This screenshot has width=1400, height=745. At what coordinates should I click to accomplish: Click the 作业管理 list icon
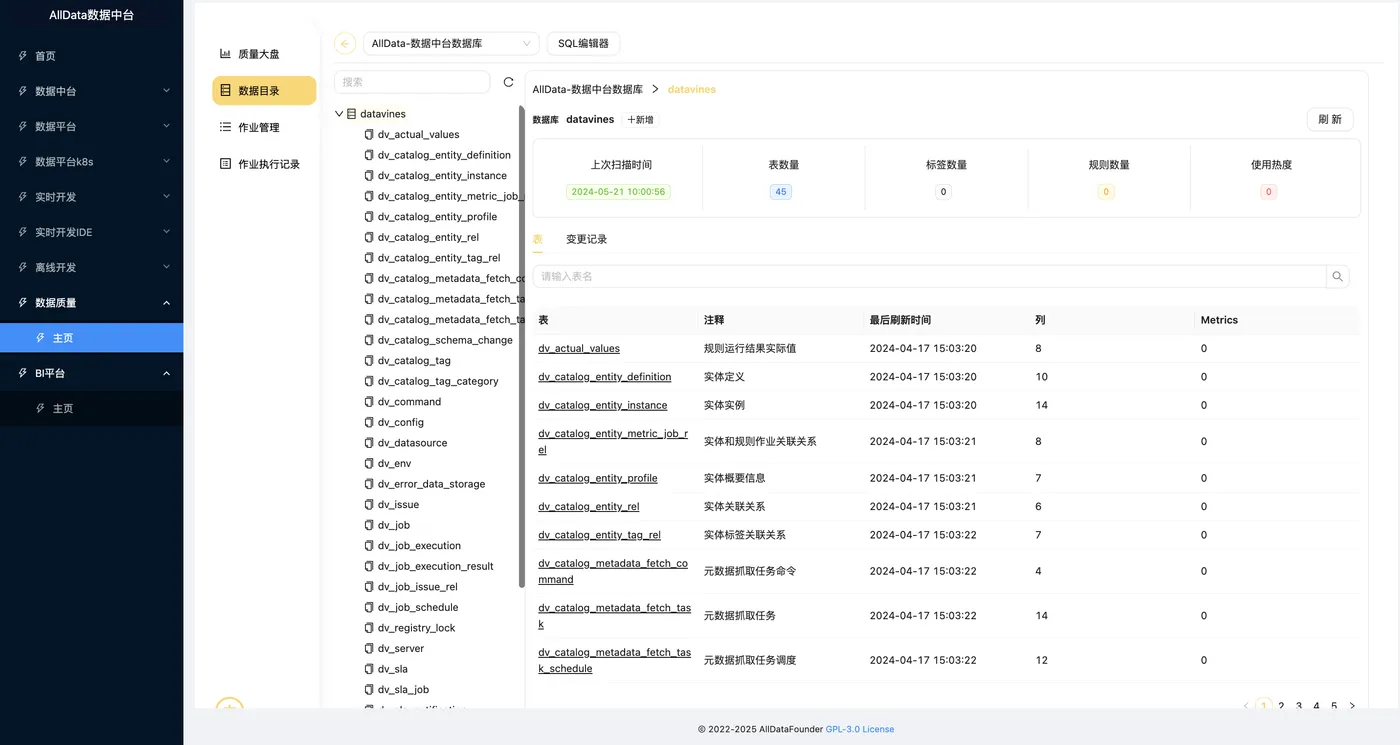226,127
